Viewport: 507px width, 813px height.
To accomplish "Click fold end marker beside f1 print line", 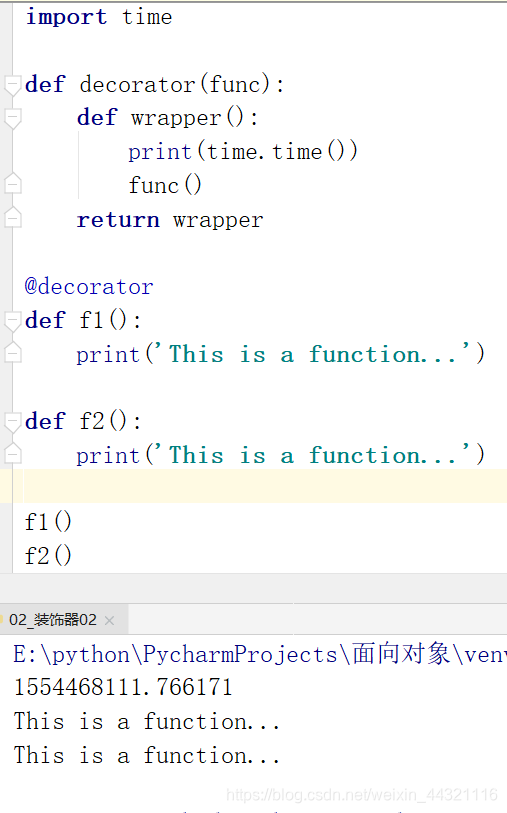I will (12, 352).
